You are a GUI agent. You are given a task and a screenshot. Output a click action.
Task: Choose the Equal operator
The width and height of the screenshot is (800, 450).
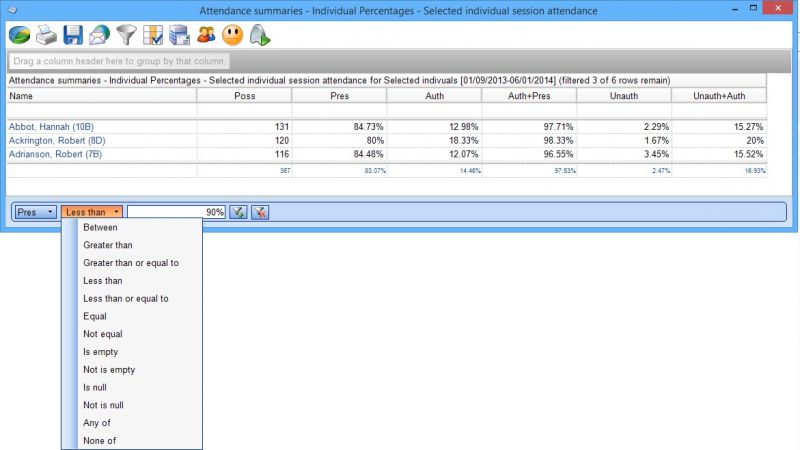coord(95,316)
